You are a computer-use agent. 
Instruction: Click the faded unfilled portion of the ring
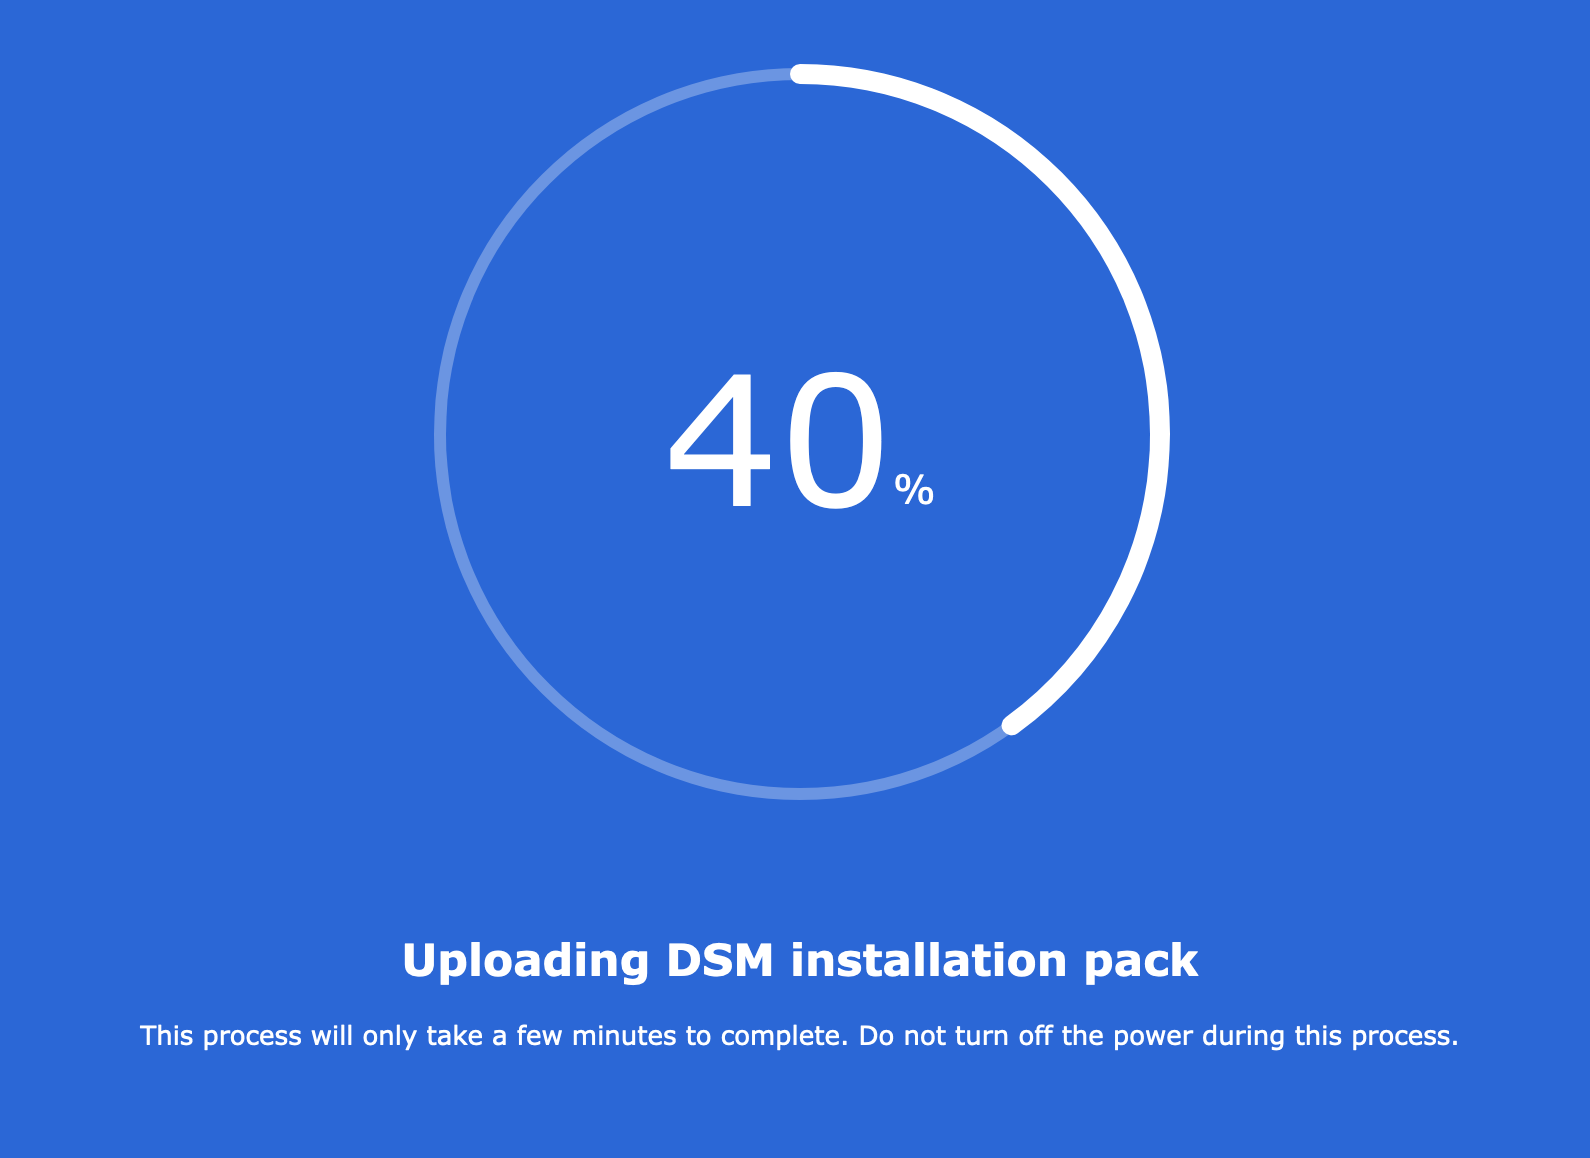pos(440,434)
